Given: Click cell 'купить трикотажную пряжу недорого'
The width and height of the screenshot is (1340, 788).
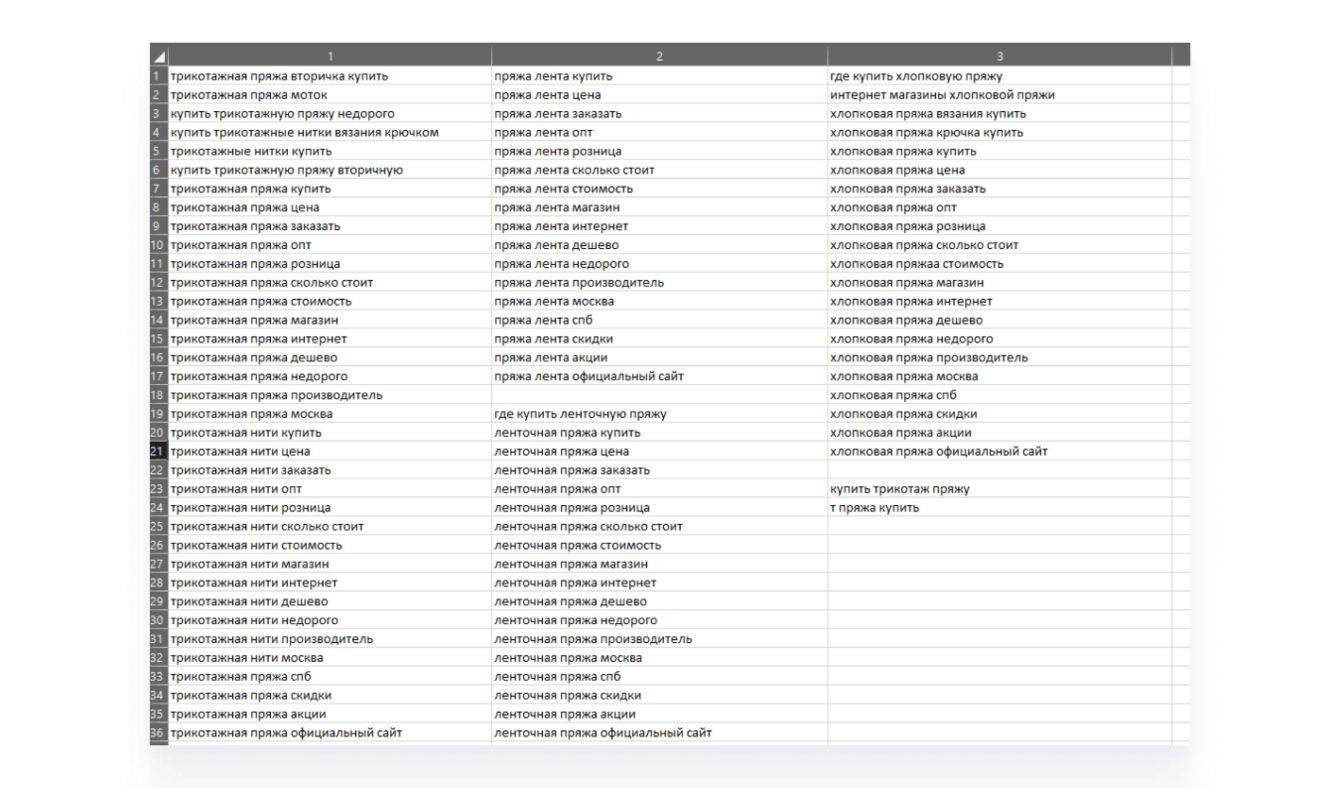Looking at the screenshot, I should 329,113.
